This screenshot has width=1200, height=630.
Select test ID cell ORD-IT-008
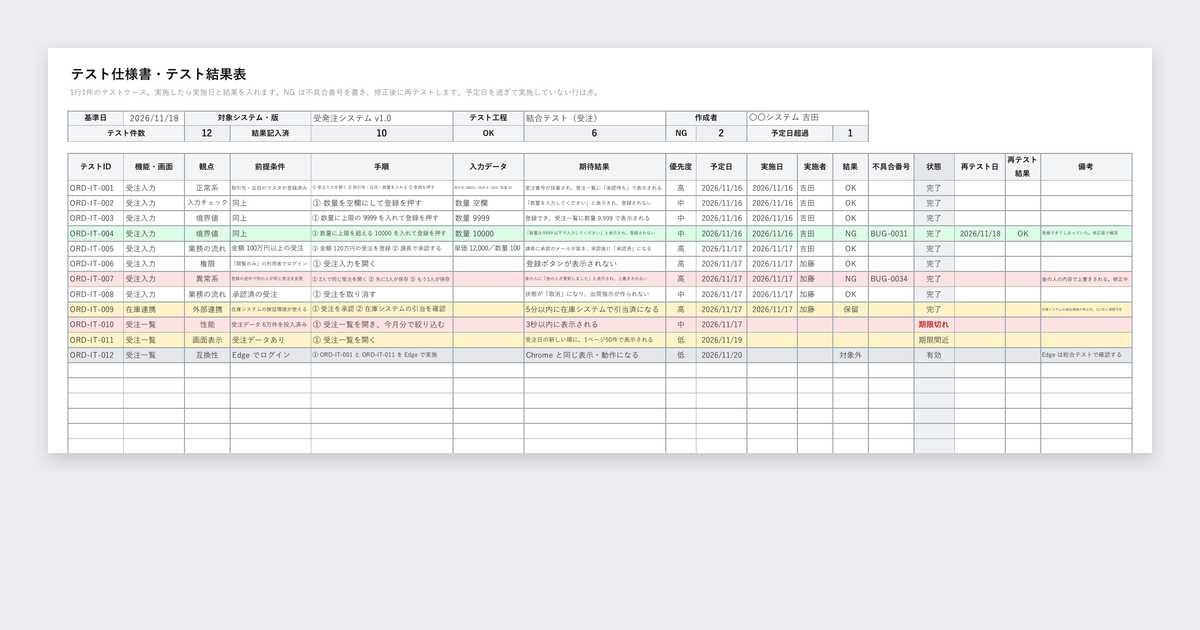[x=95, y=294]
